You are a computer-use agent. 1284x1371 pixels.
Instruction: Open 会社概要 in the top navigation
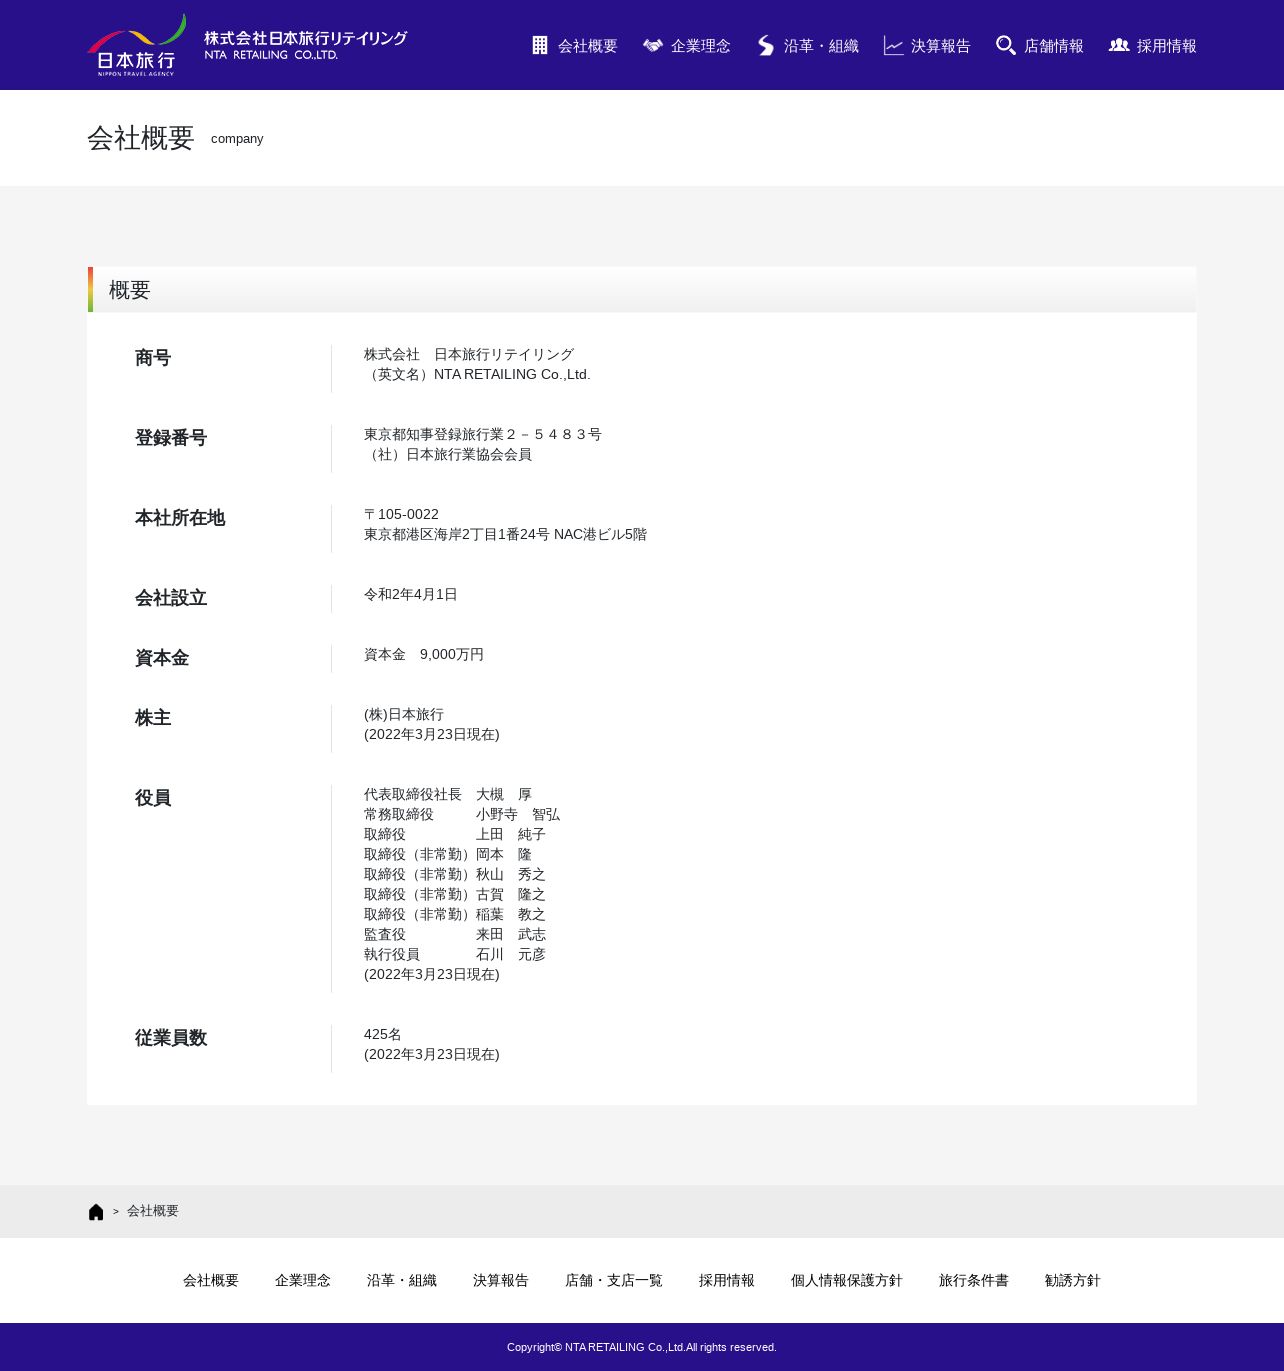point(588,46)
